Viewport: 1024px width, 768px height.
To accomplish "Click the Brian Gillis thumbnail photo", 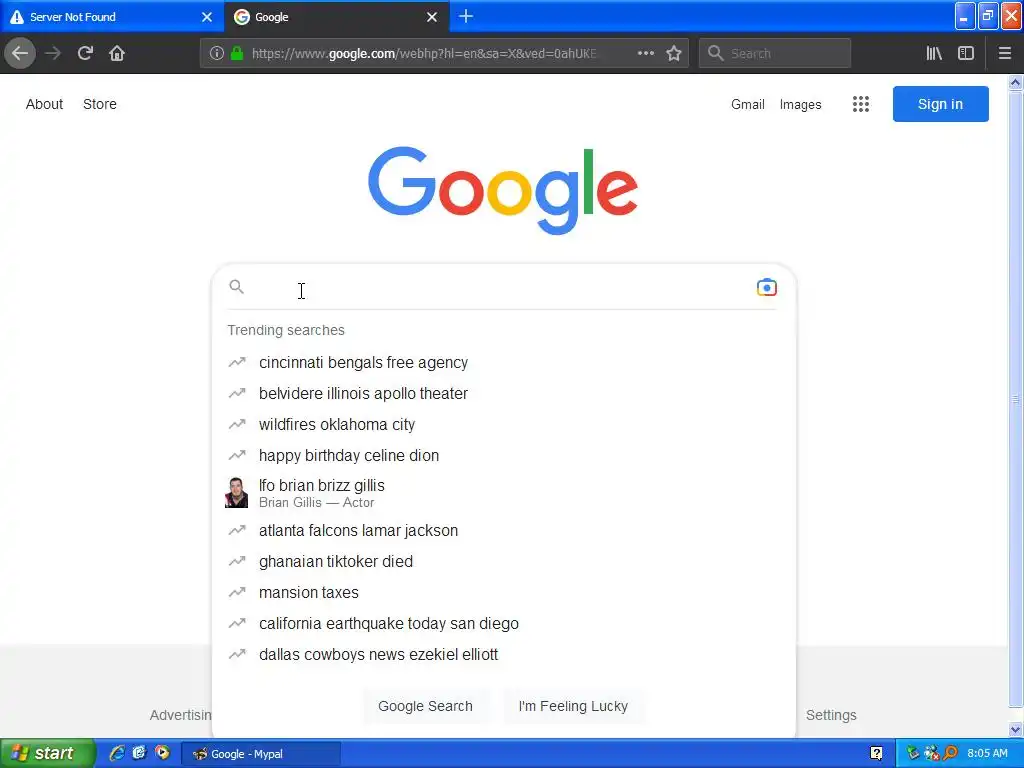I will 236,492.
